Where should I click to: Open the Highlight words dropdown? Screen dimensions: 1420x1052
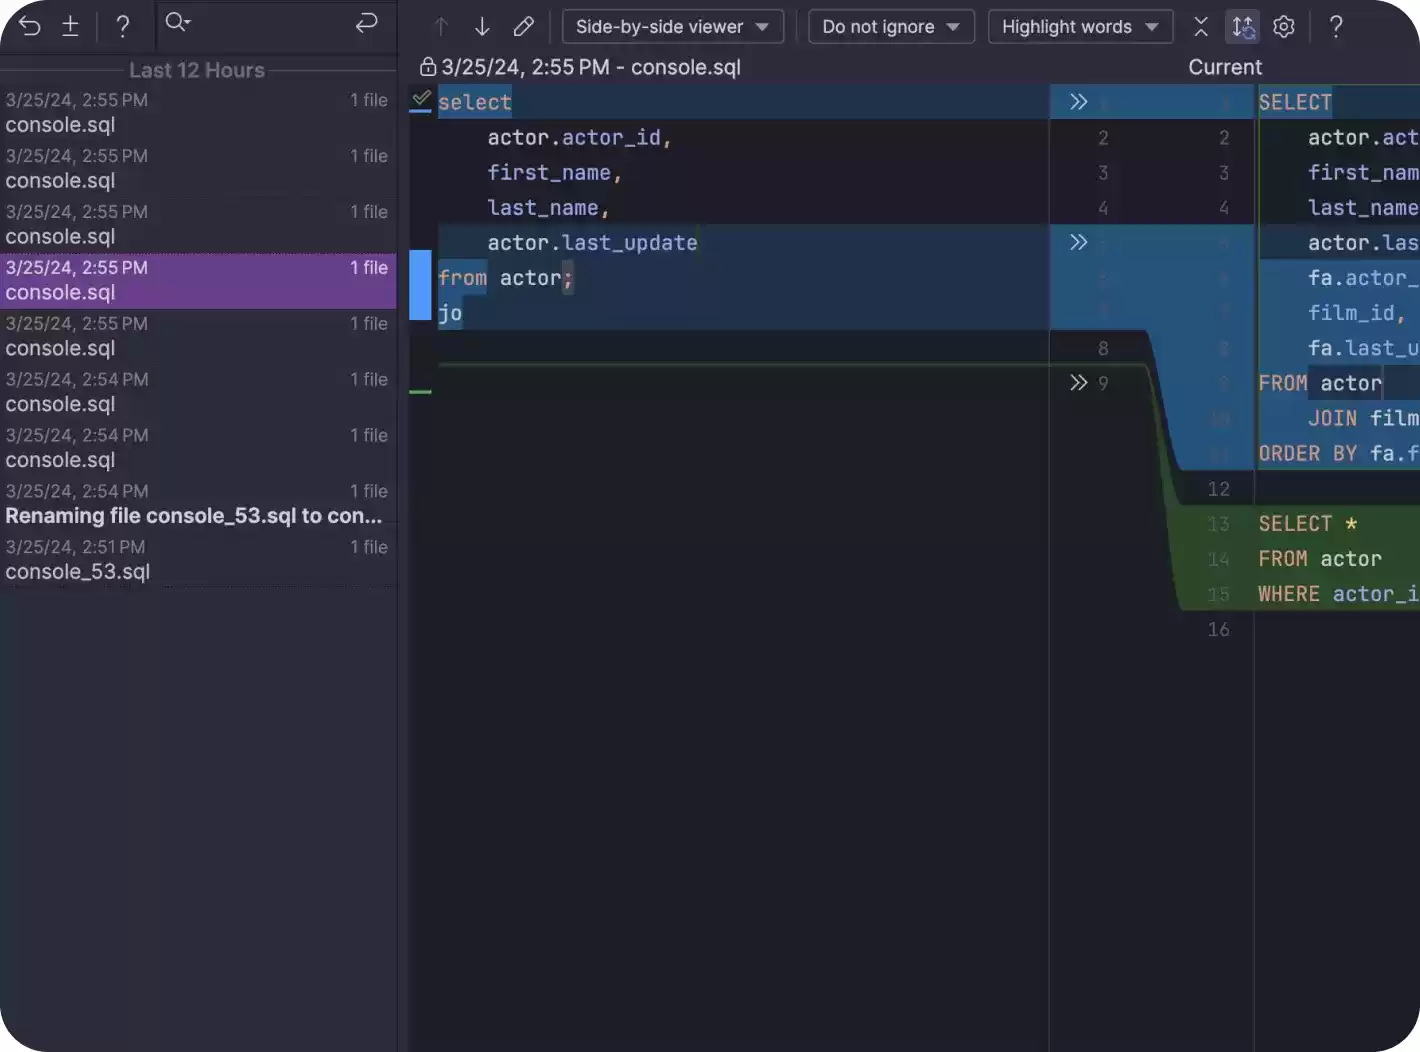[1080, 27]
